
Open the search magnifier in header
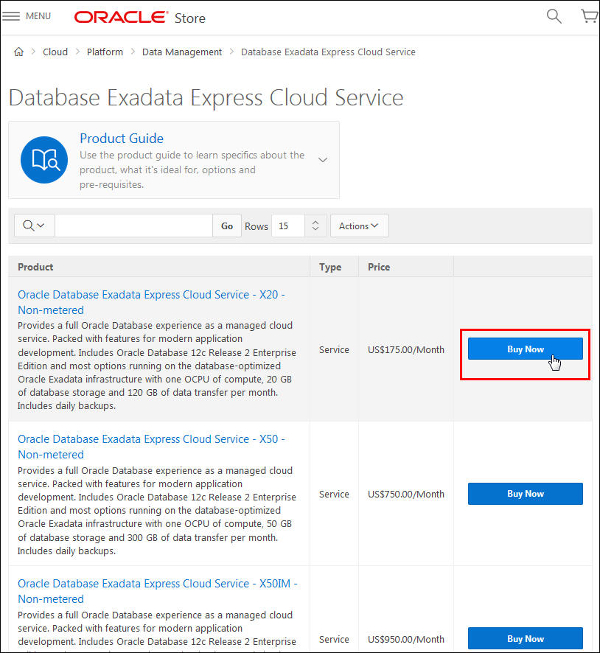click(x=554, y=16)
